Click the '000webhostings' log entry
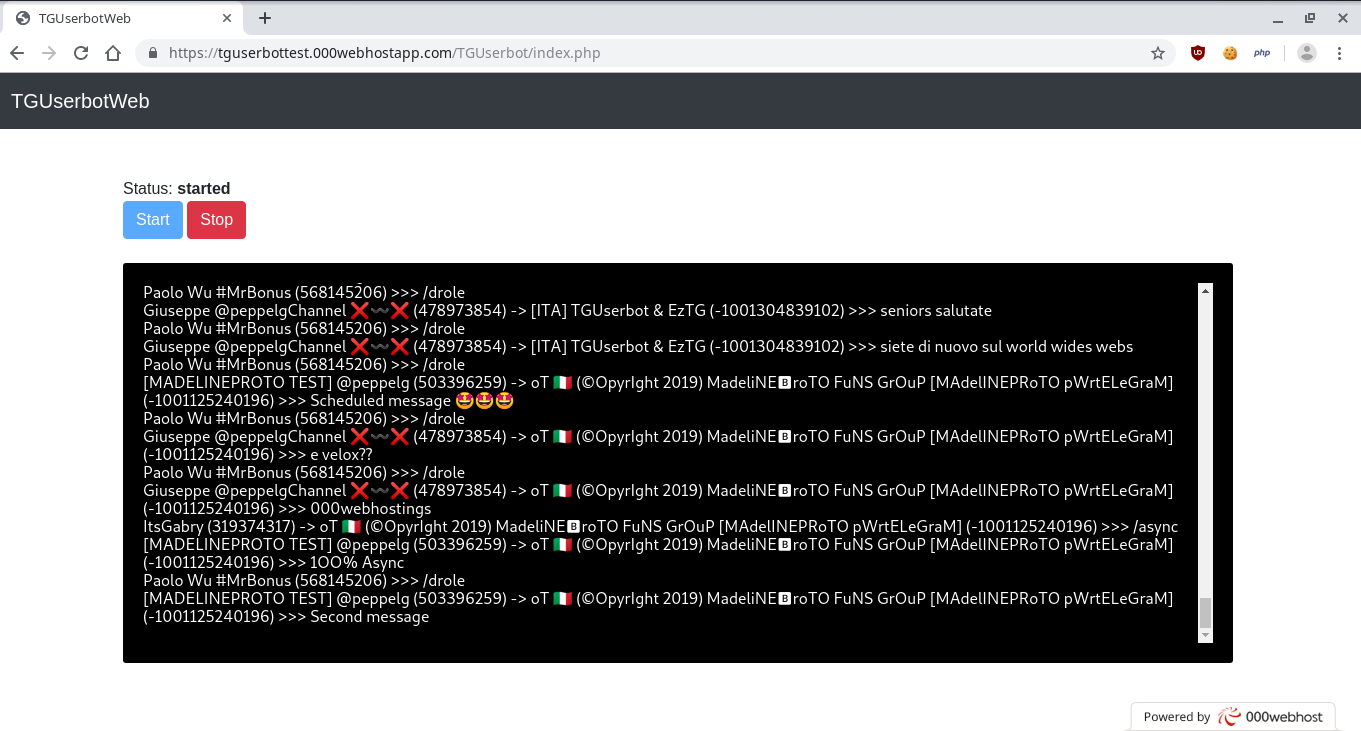Viewport: 1361px width, 731px height. pos(658,499)
